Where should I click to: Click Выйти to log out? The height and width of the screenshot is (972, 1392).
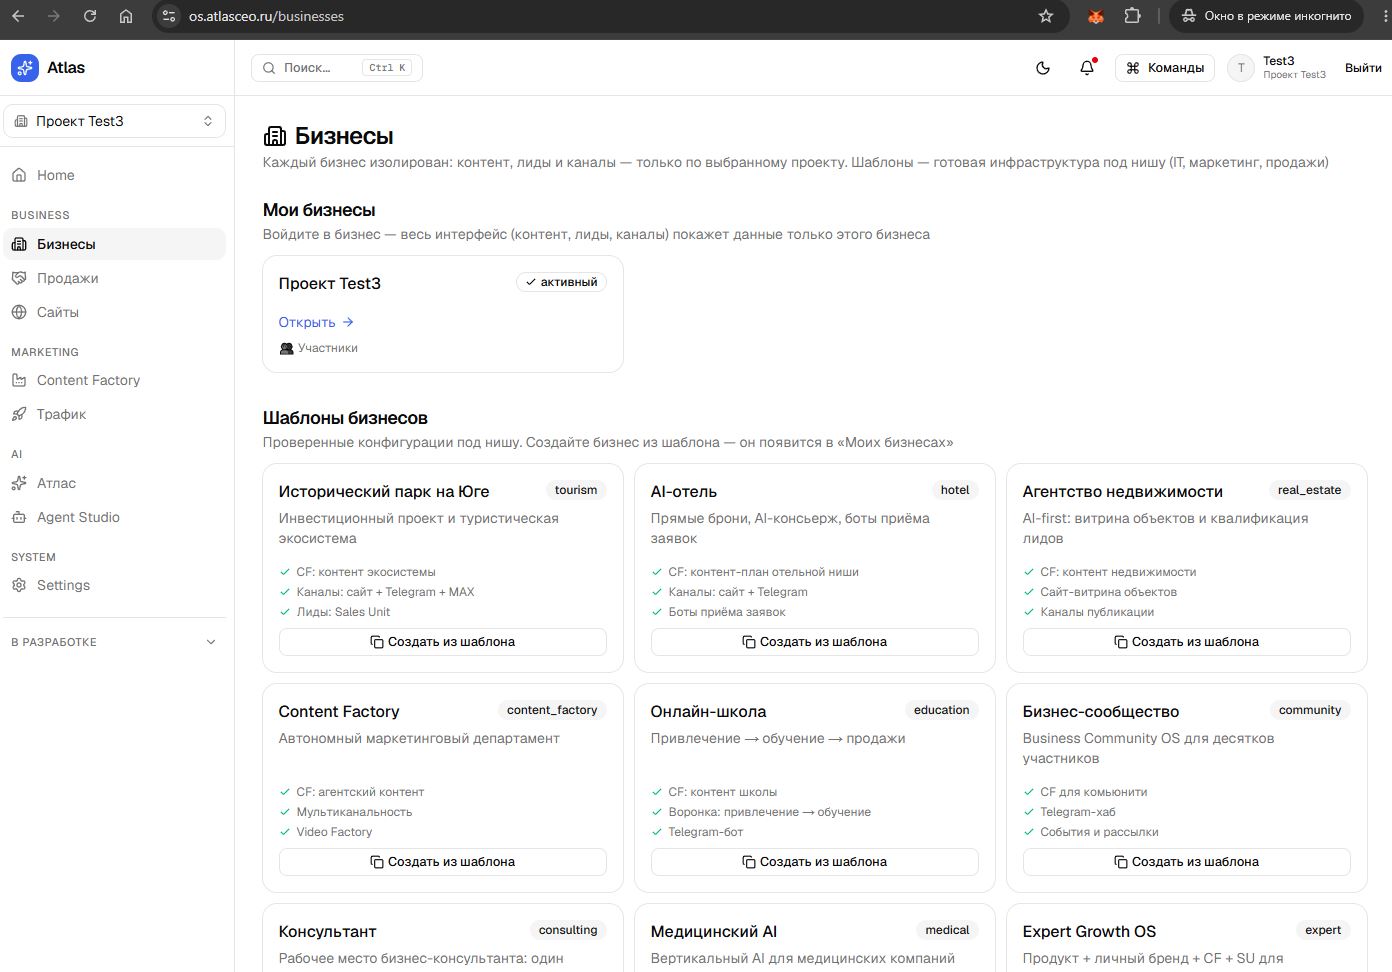pos(1363,68)
